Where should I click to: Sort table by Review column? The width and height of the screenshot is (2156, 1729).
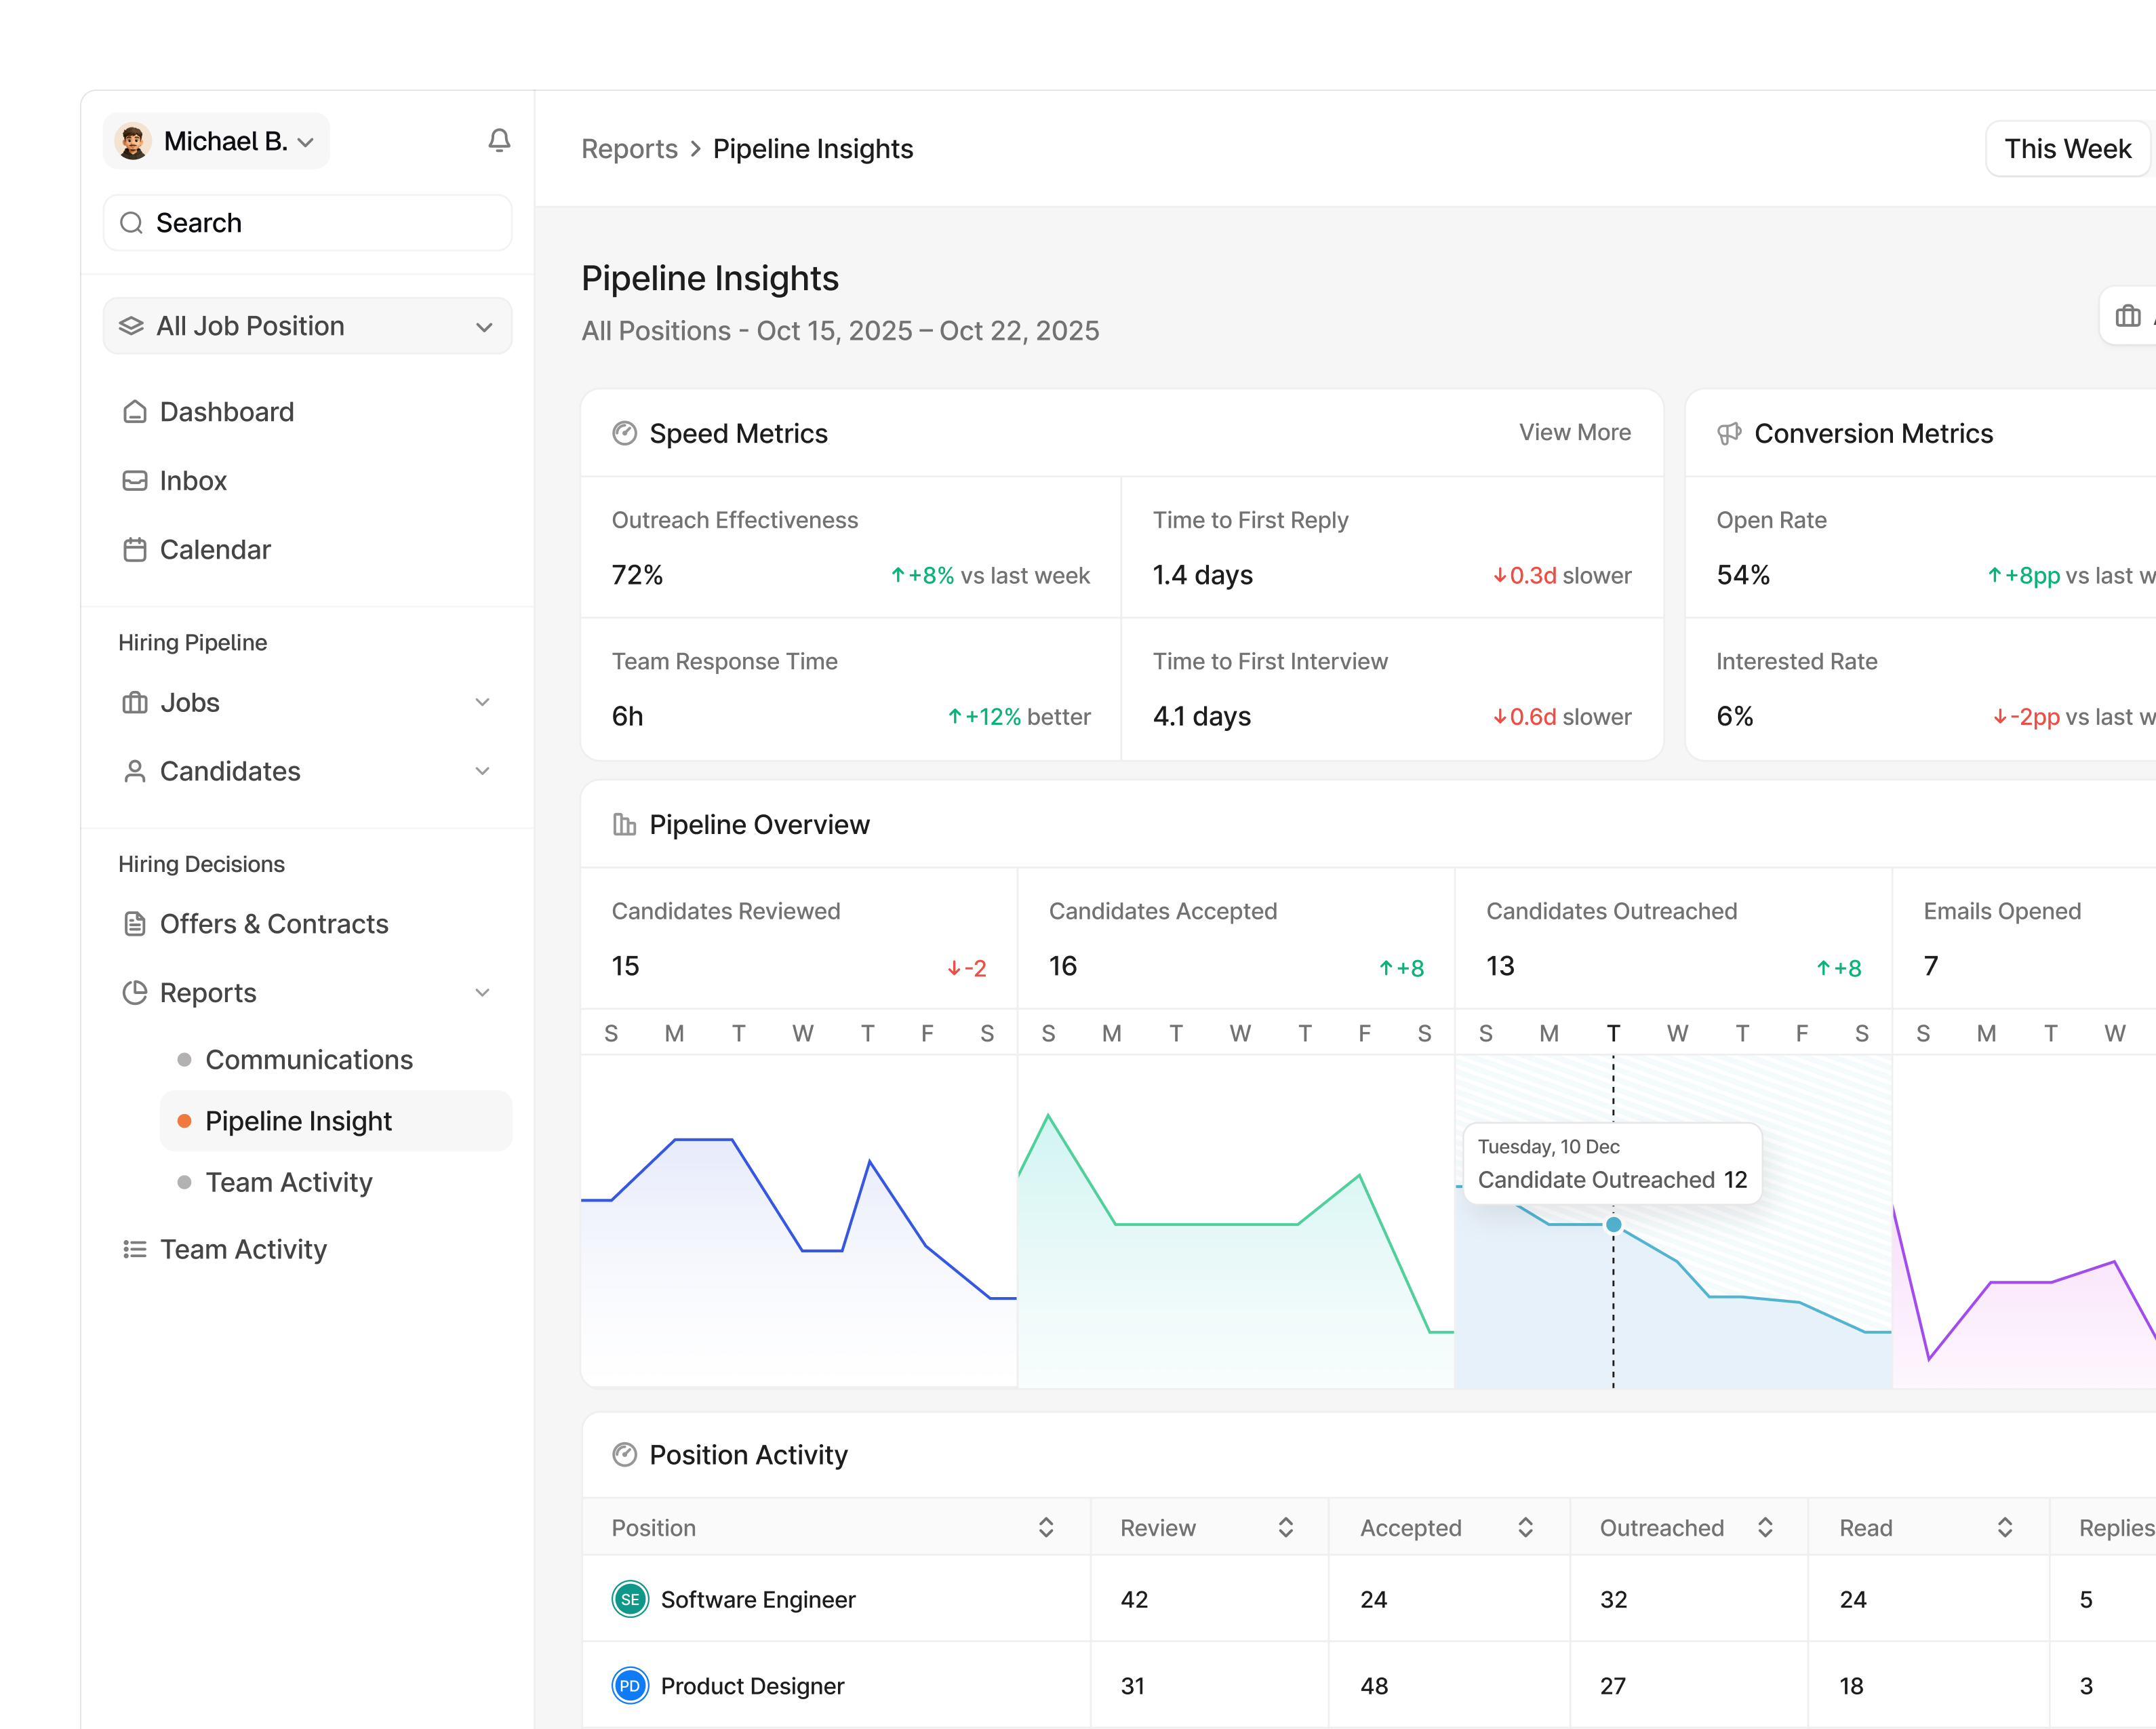[x=1286, y=1527]
